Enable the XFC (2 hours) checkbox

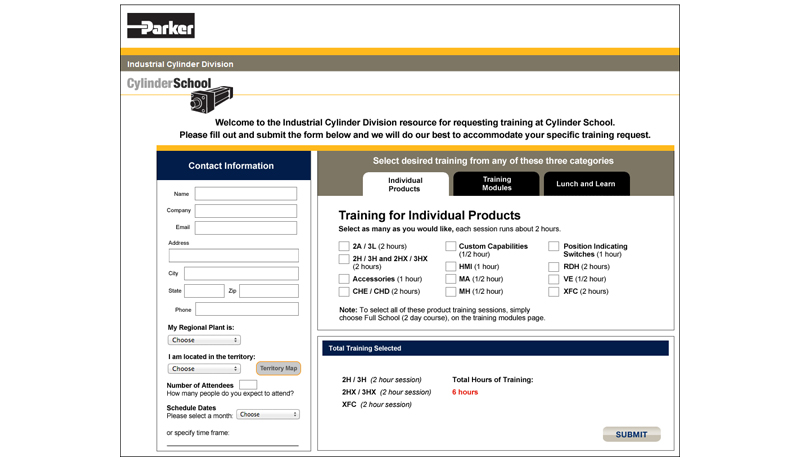[x=554, y=292]
